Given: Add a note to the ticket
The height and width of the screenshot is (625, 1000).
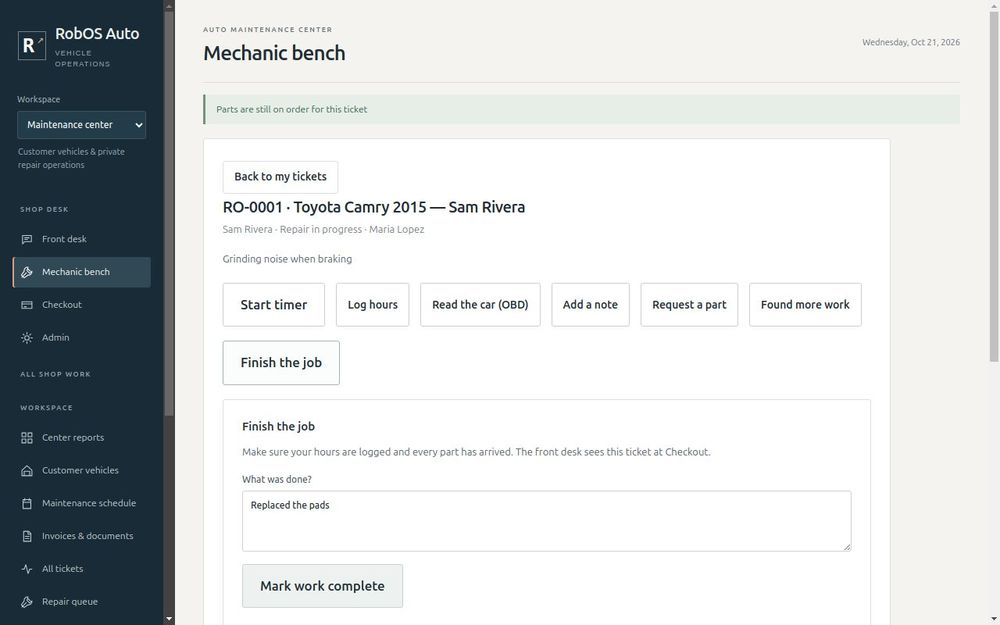Looking at the screenshot, I should pos(590,305).
